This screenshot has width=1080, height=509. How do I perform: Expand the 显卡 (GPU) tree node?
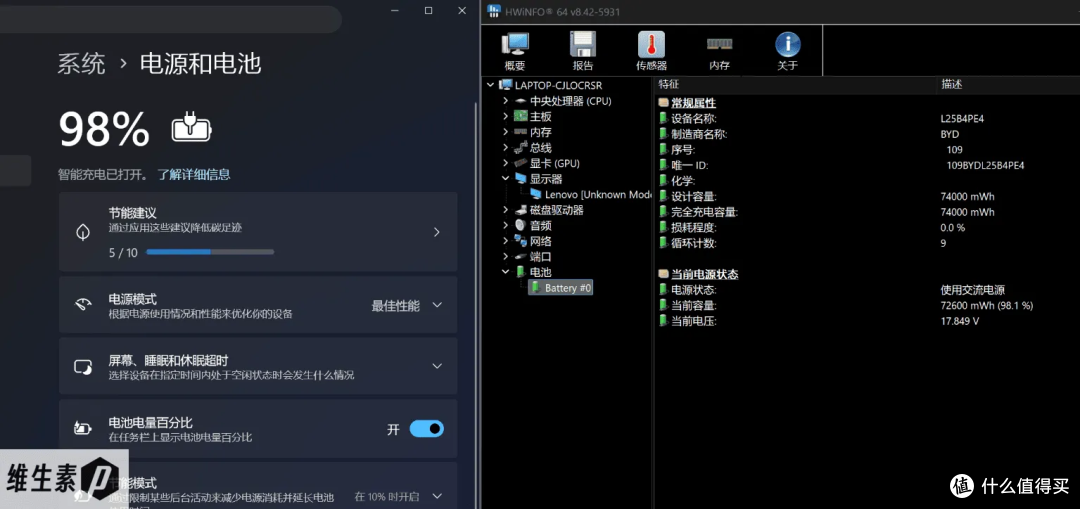pyautogui.click(x=506, y=163)
